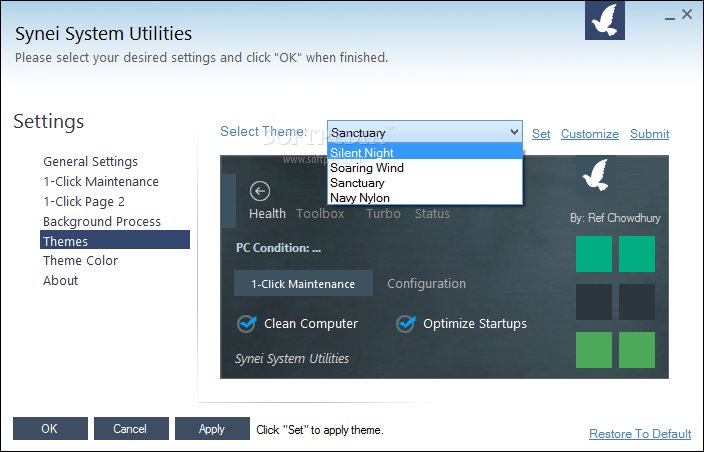Click 1-Click Maintenance button in preview

303,283
